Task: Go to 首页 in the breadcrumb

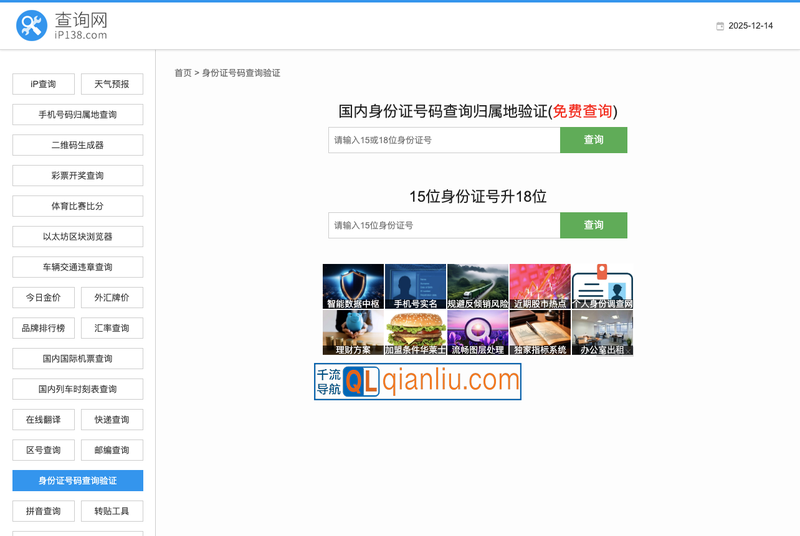Action: click(182, 73)
